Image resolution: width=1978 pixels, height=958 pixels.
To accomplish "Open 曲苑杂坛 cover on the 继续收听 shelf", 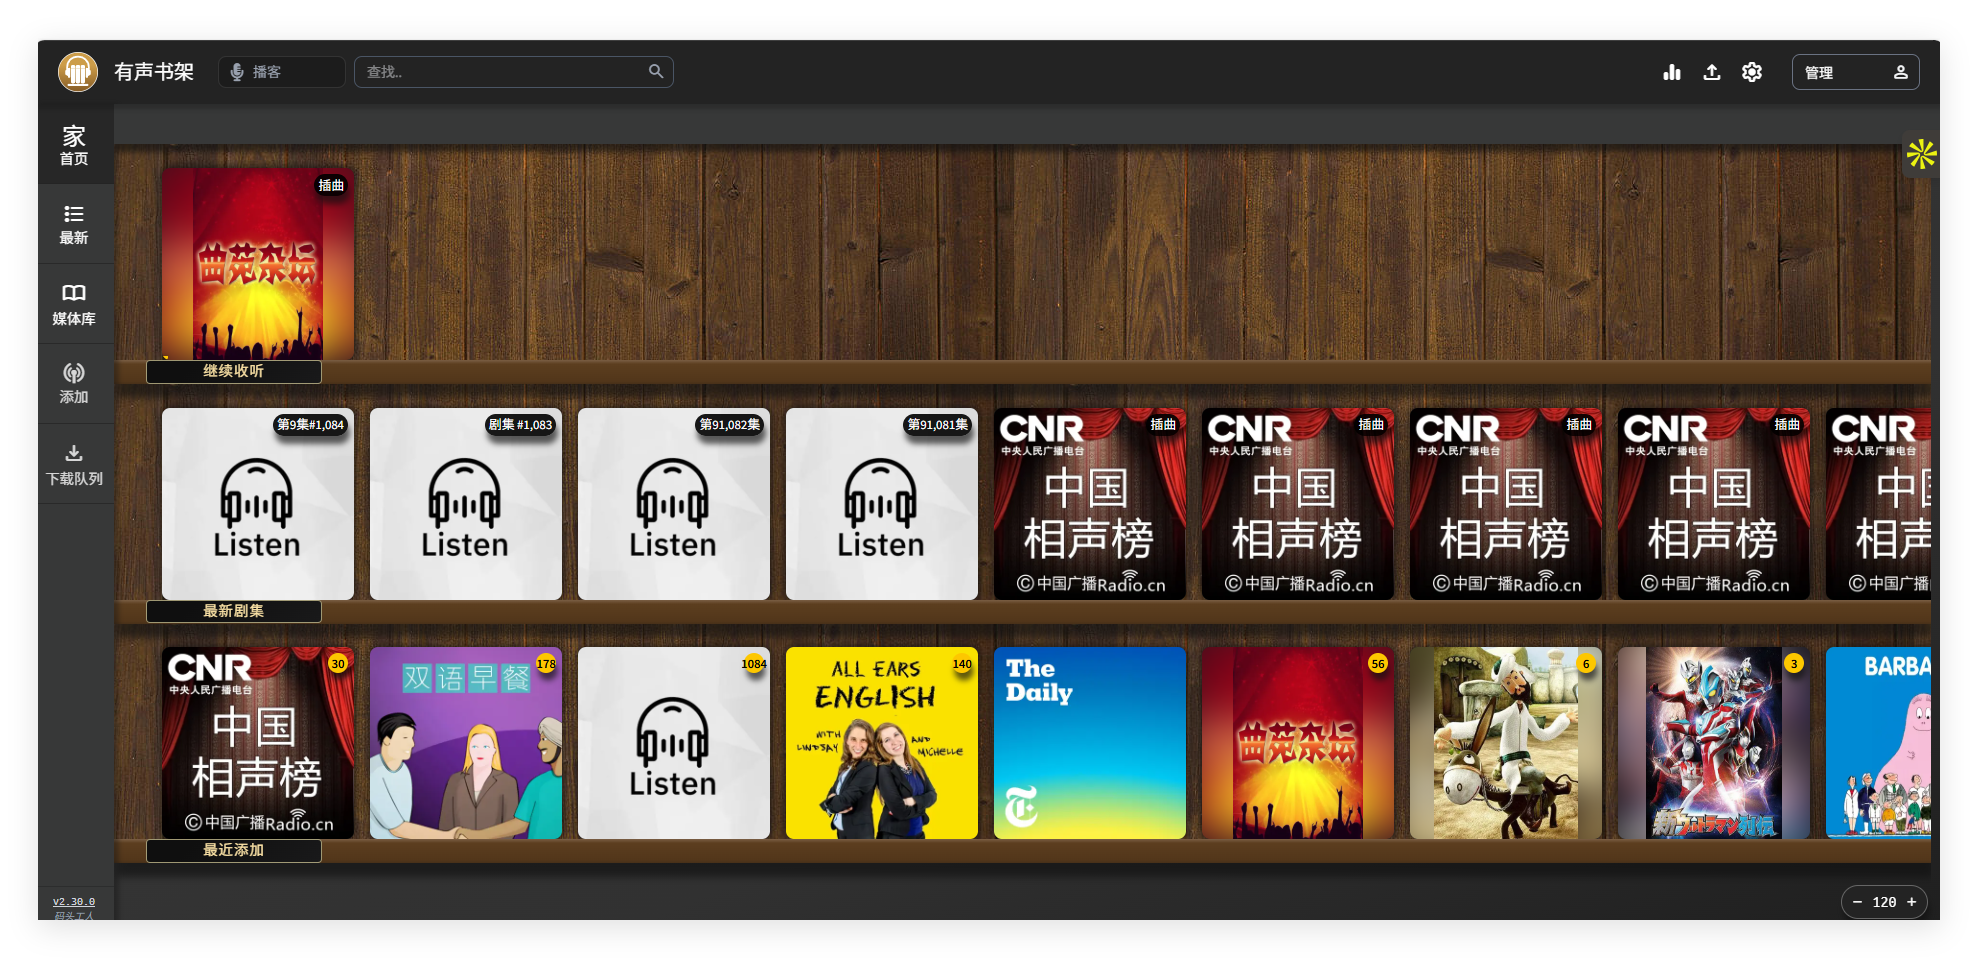I will 258,264.
